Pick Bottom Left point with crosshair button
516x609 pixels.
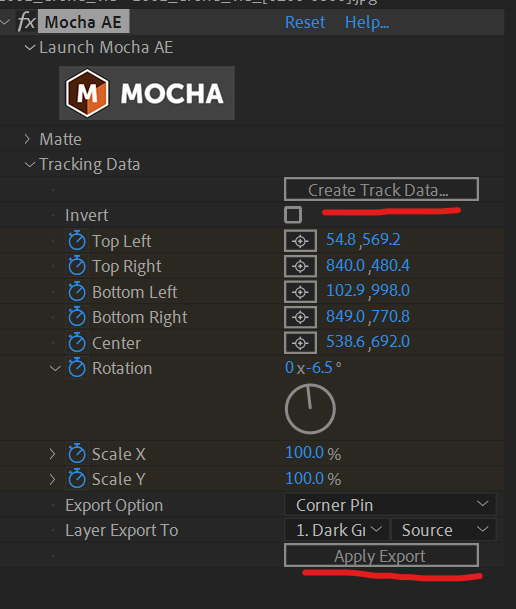click(300, 292)
